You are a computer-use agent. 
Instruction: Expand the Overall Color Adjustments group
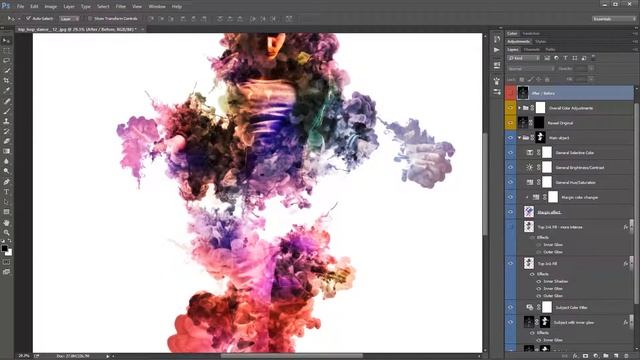pos(520,108)
